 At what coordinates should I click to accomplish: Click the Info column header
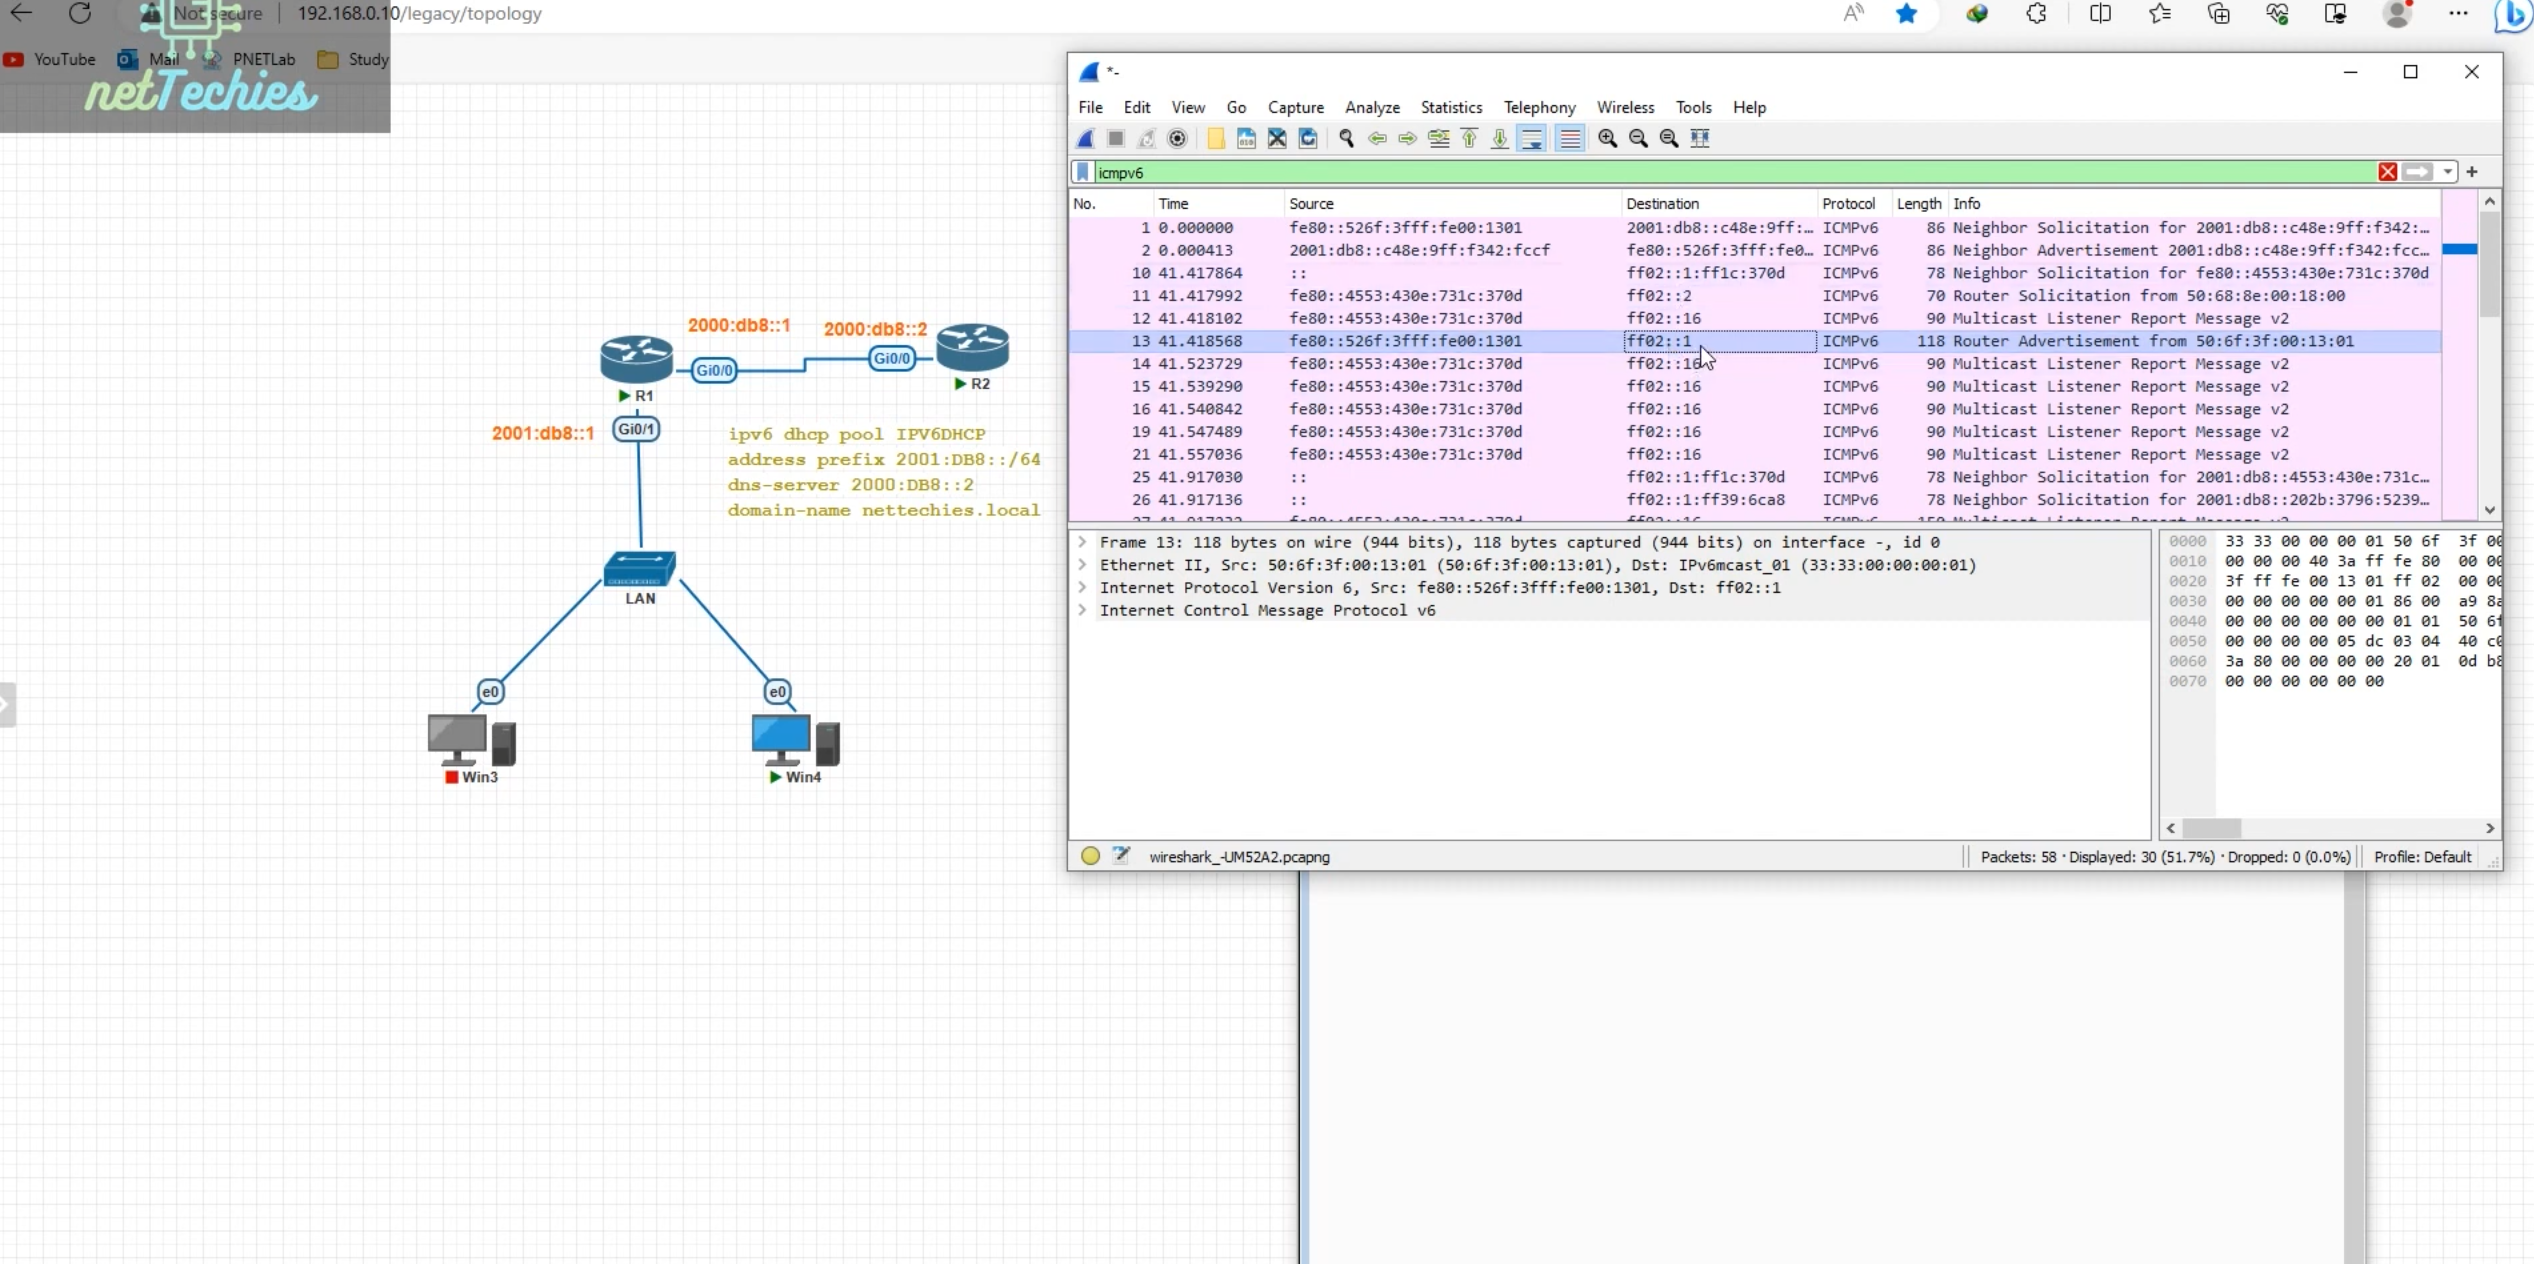pos(1966,203)
